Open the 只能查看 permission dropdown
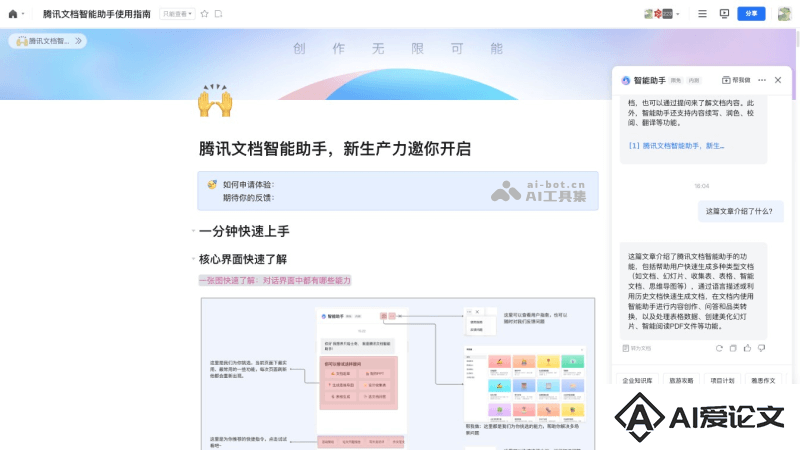This screenshot has width=800, height=450. [x=177, y=14]
